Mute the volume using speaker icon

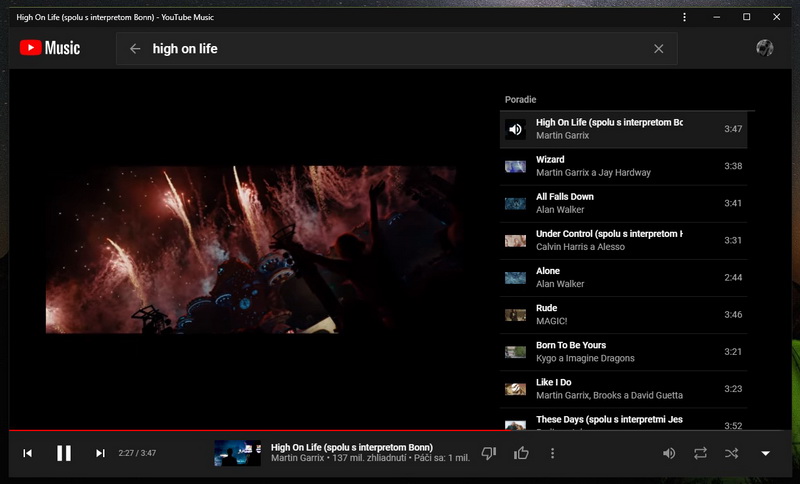[669, 453]
